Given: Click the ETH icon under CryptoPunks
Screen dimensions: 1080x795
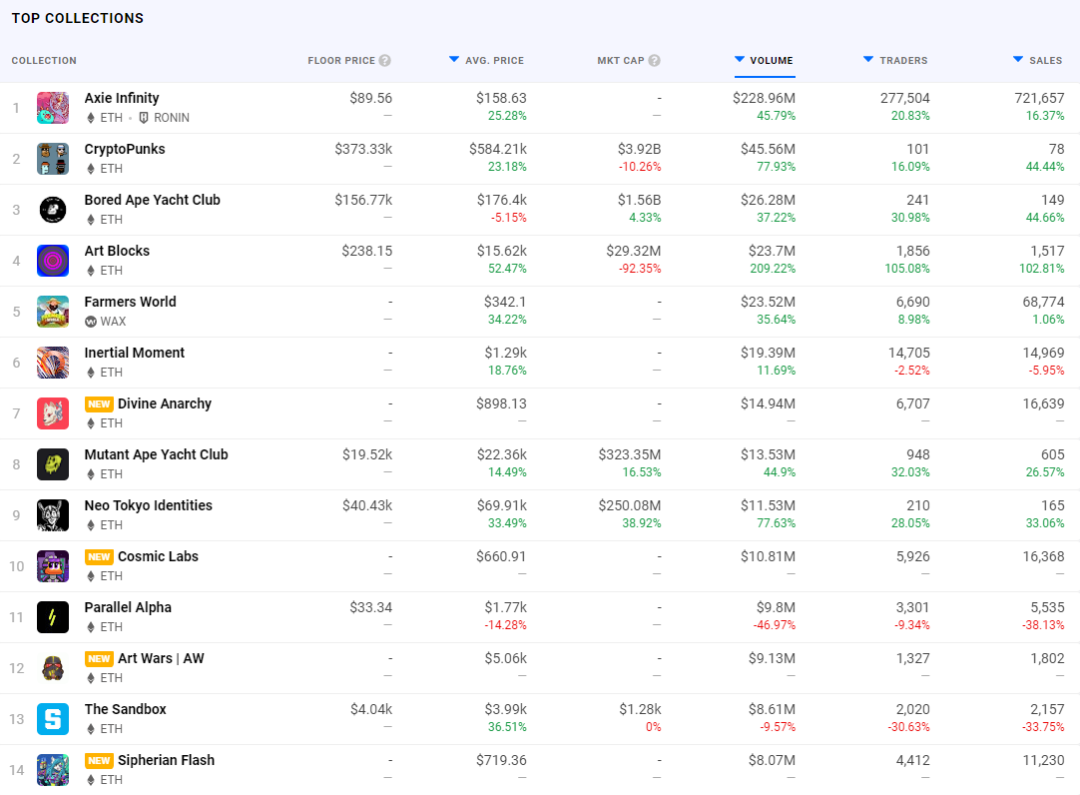Looking at the screenshot, I should pos(90,169).
